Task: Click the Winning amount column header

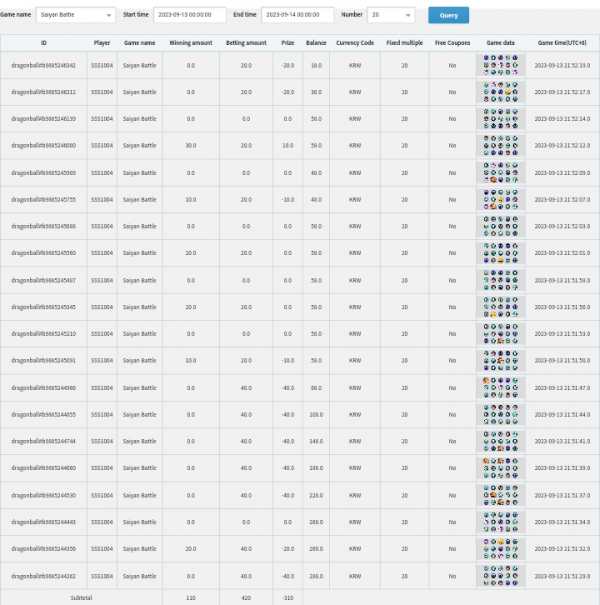Action: tap(191, 43)
